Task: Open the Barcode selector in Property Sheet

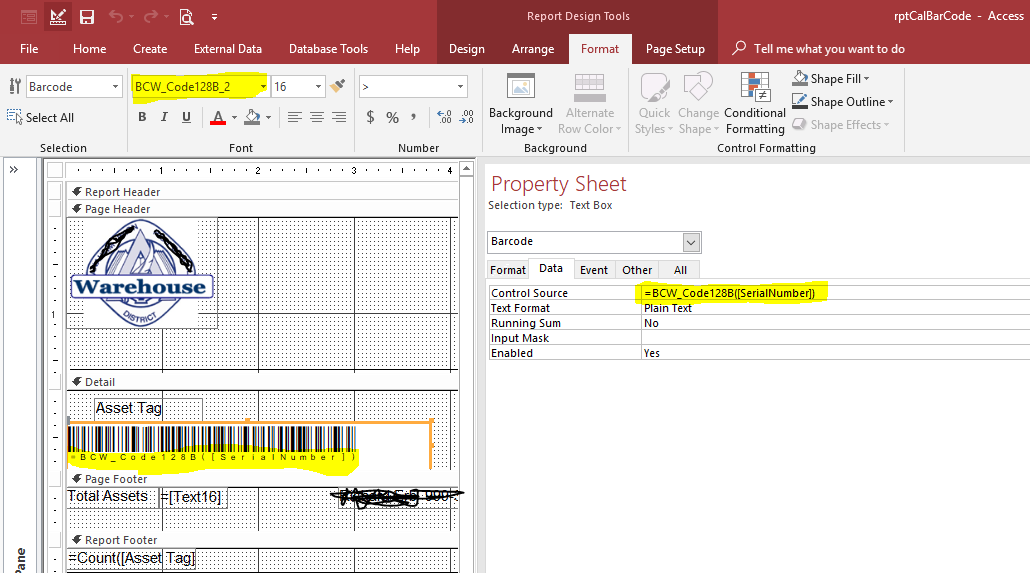Action: (690, 242)
